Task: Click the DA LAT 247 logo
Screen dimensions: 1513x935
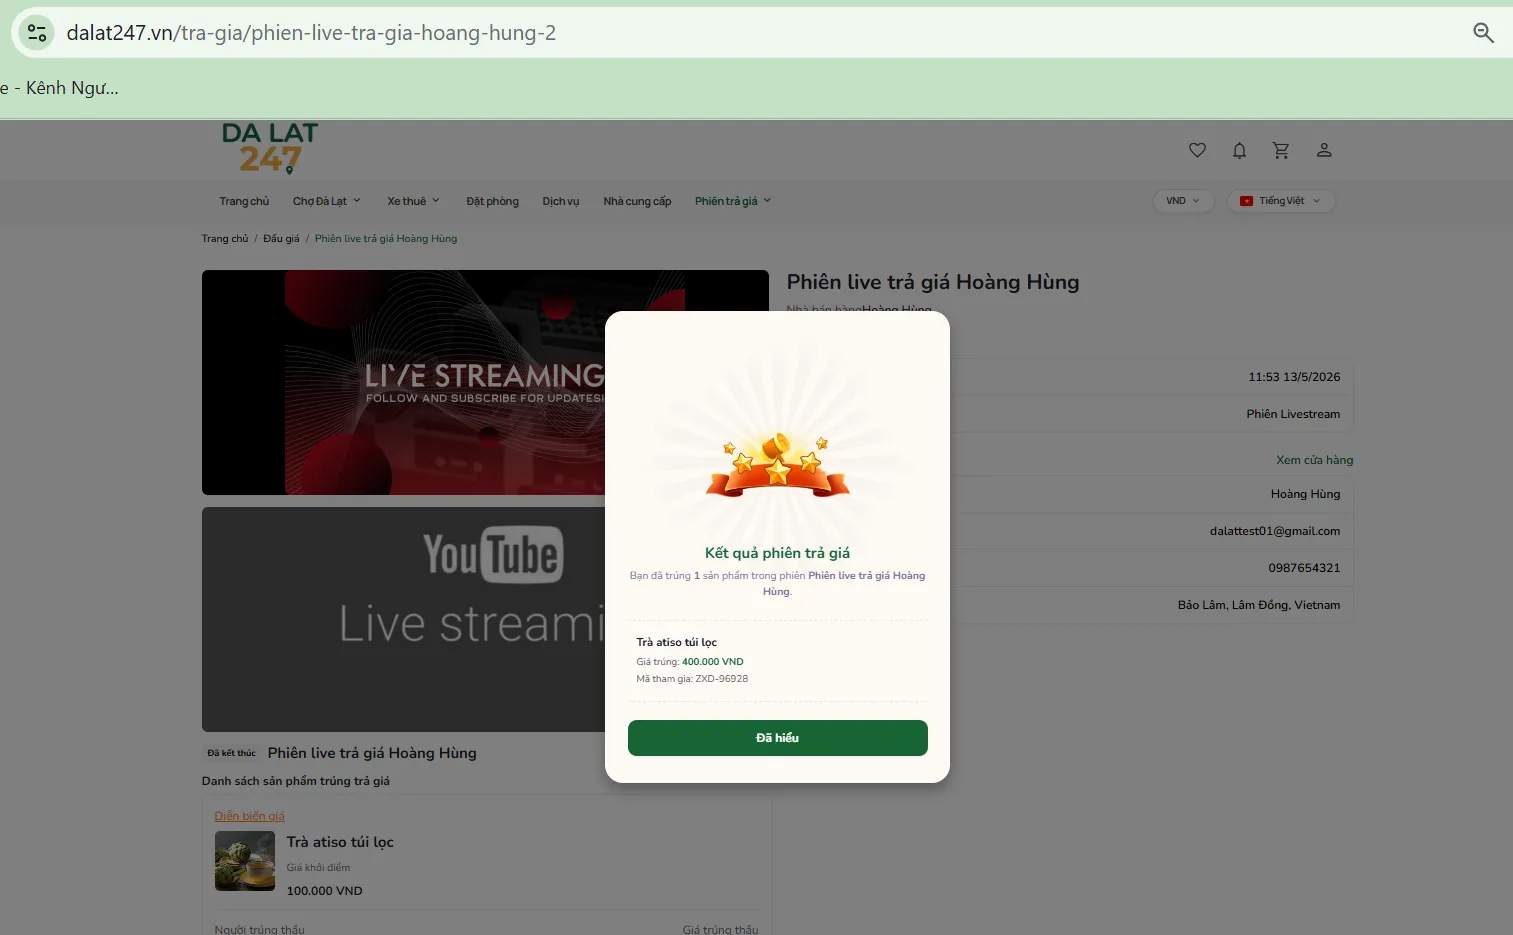Action: 269,148
